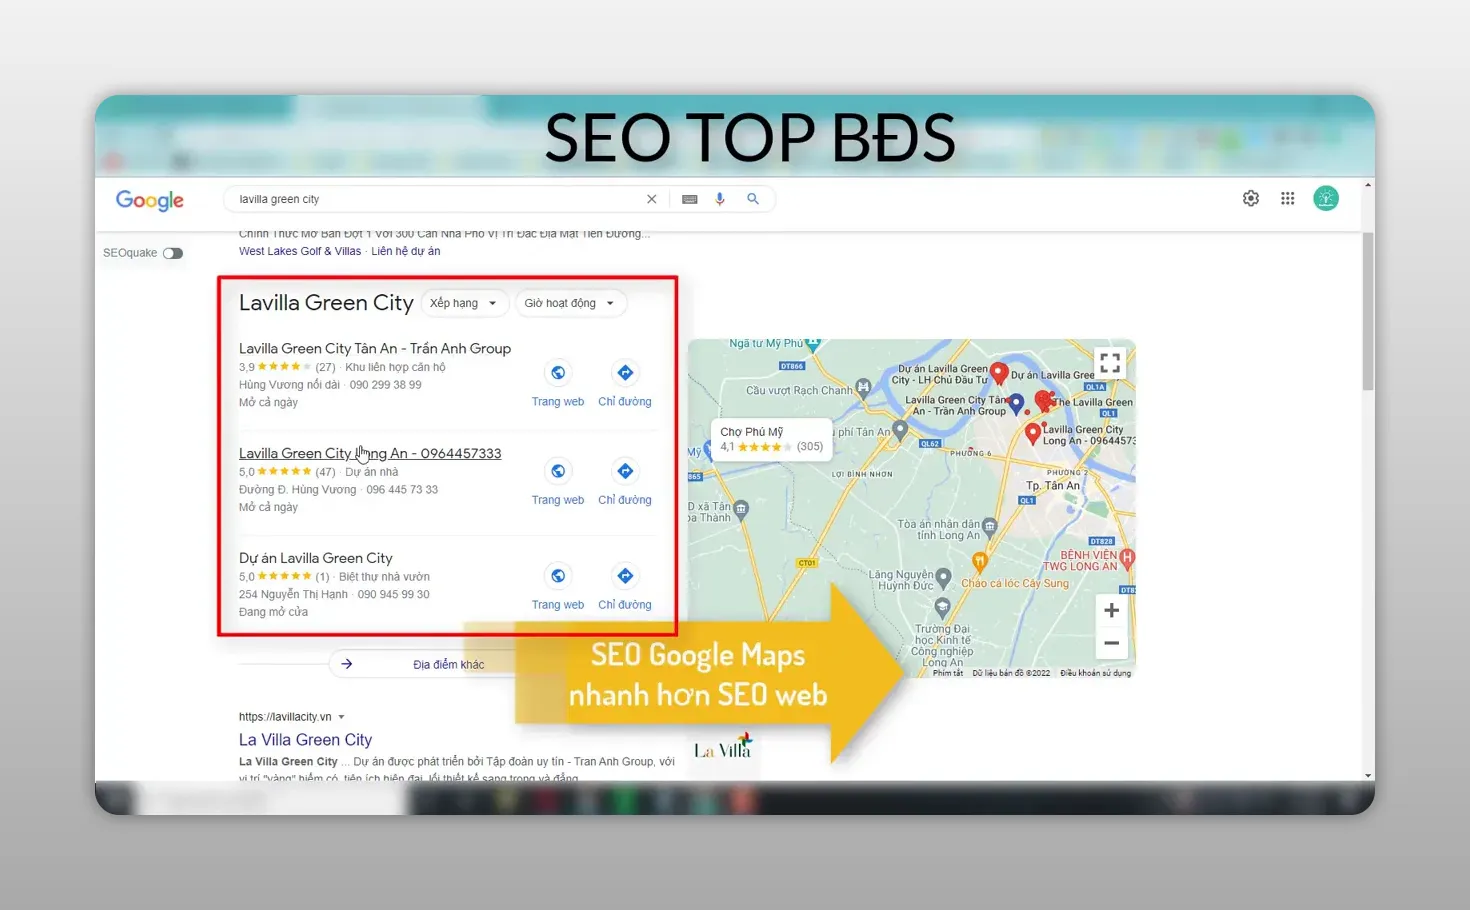Viewport: 1470px width, 910px height.
Task: Open listing Dự án Lavilla Green City
Action: pyautogui.click(x=316, y=558)
